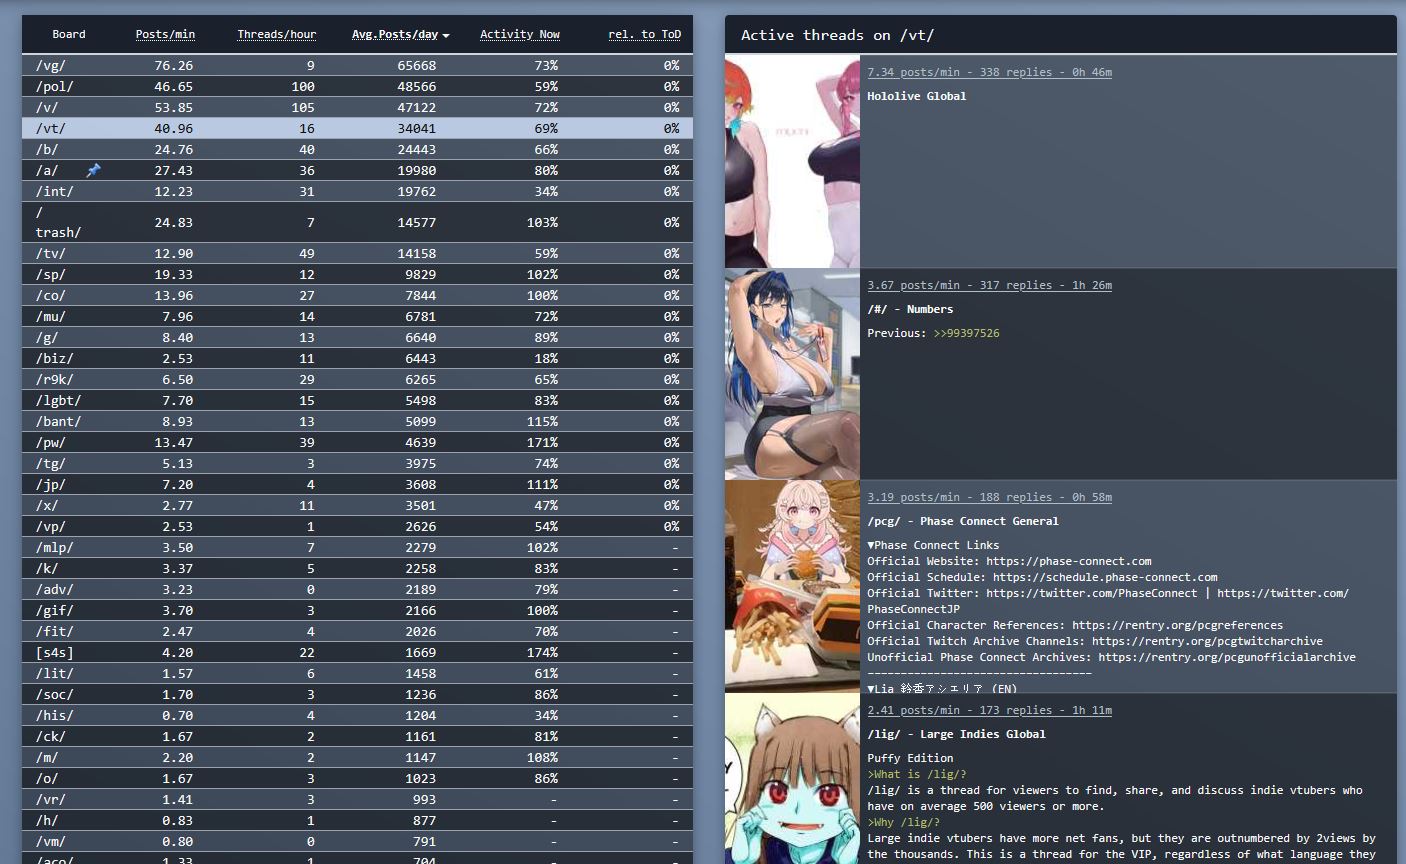Viewport: 1406px width, 864px height.
Task: Open the 7.34 posts/min thread link
Action: tap(989, 72)
